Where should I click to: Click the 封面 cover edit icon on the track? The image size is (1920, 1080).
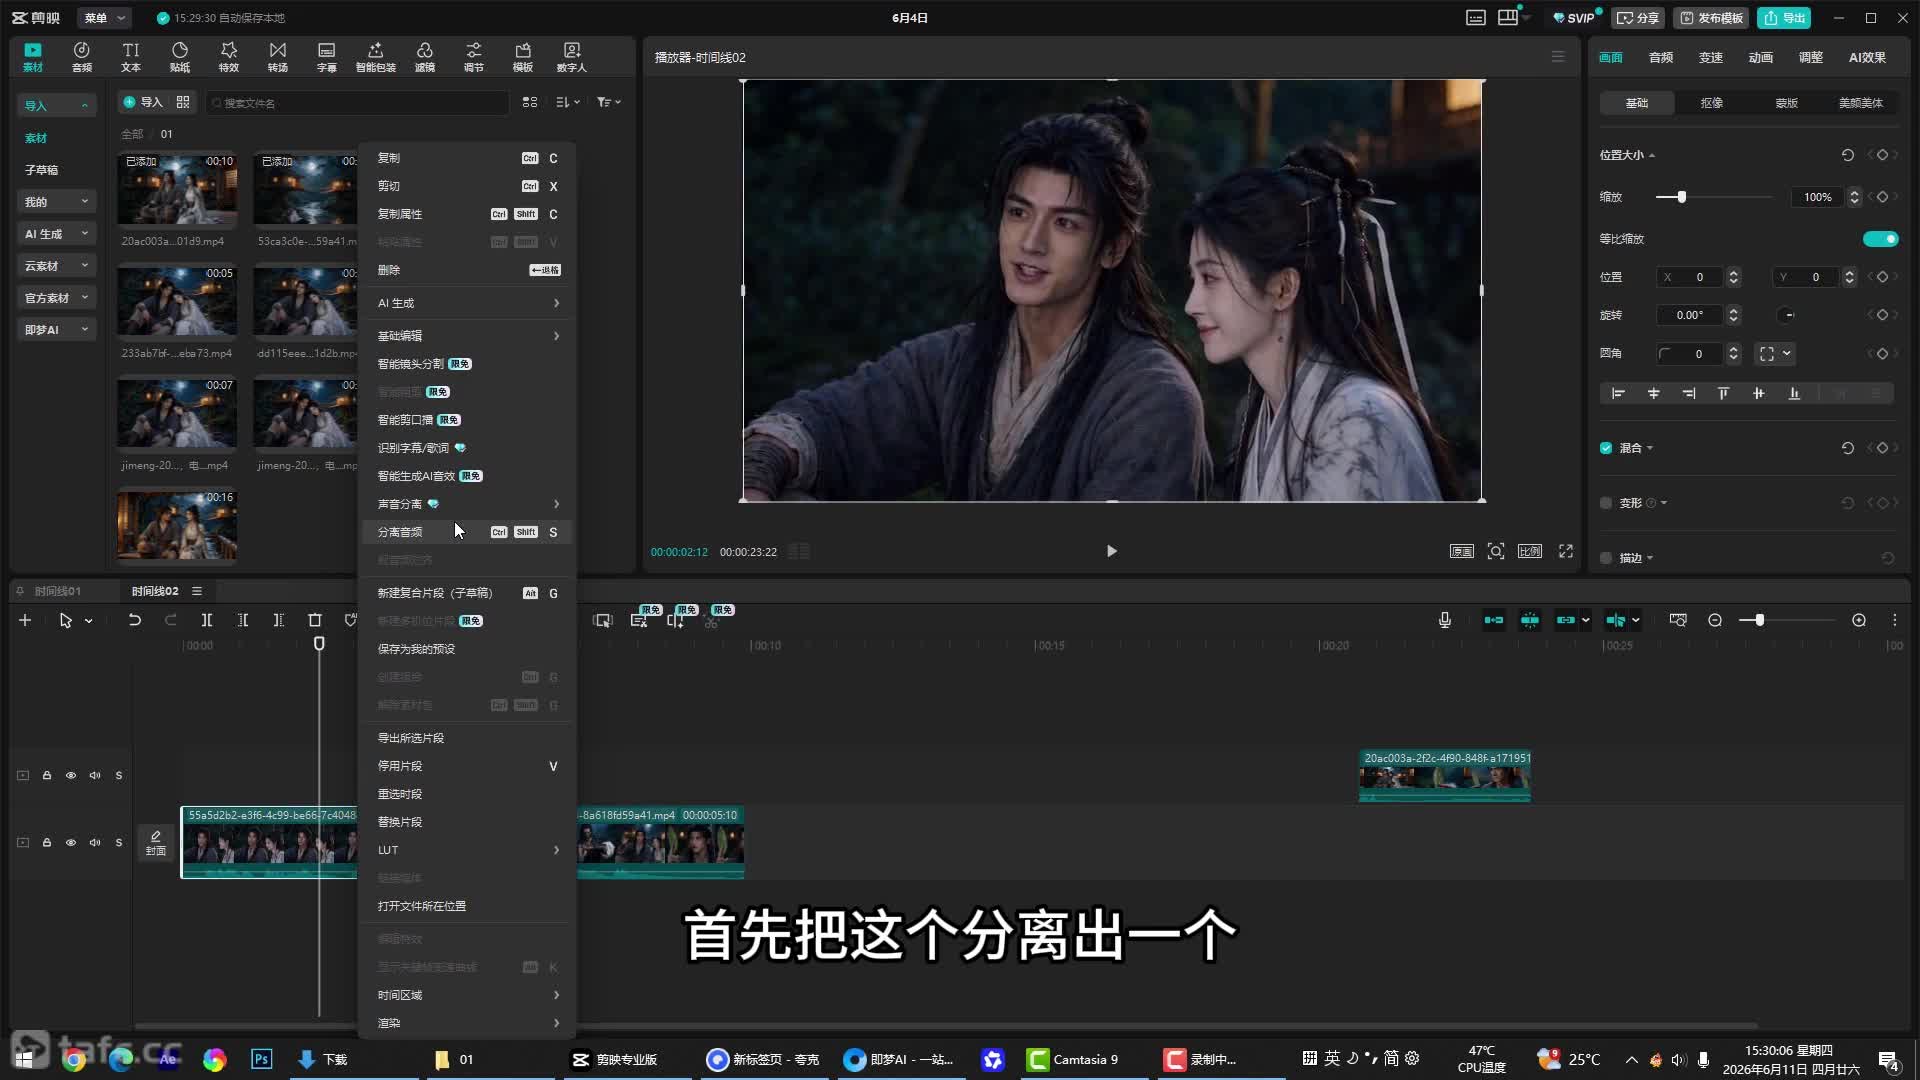[x=156, y=842]
